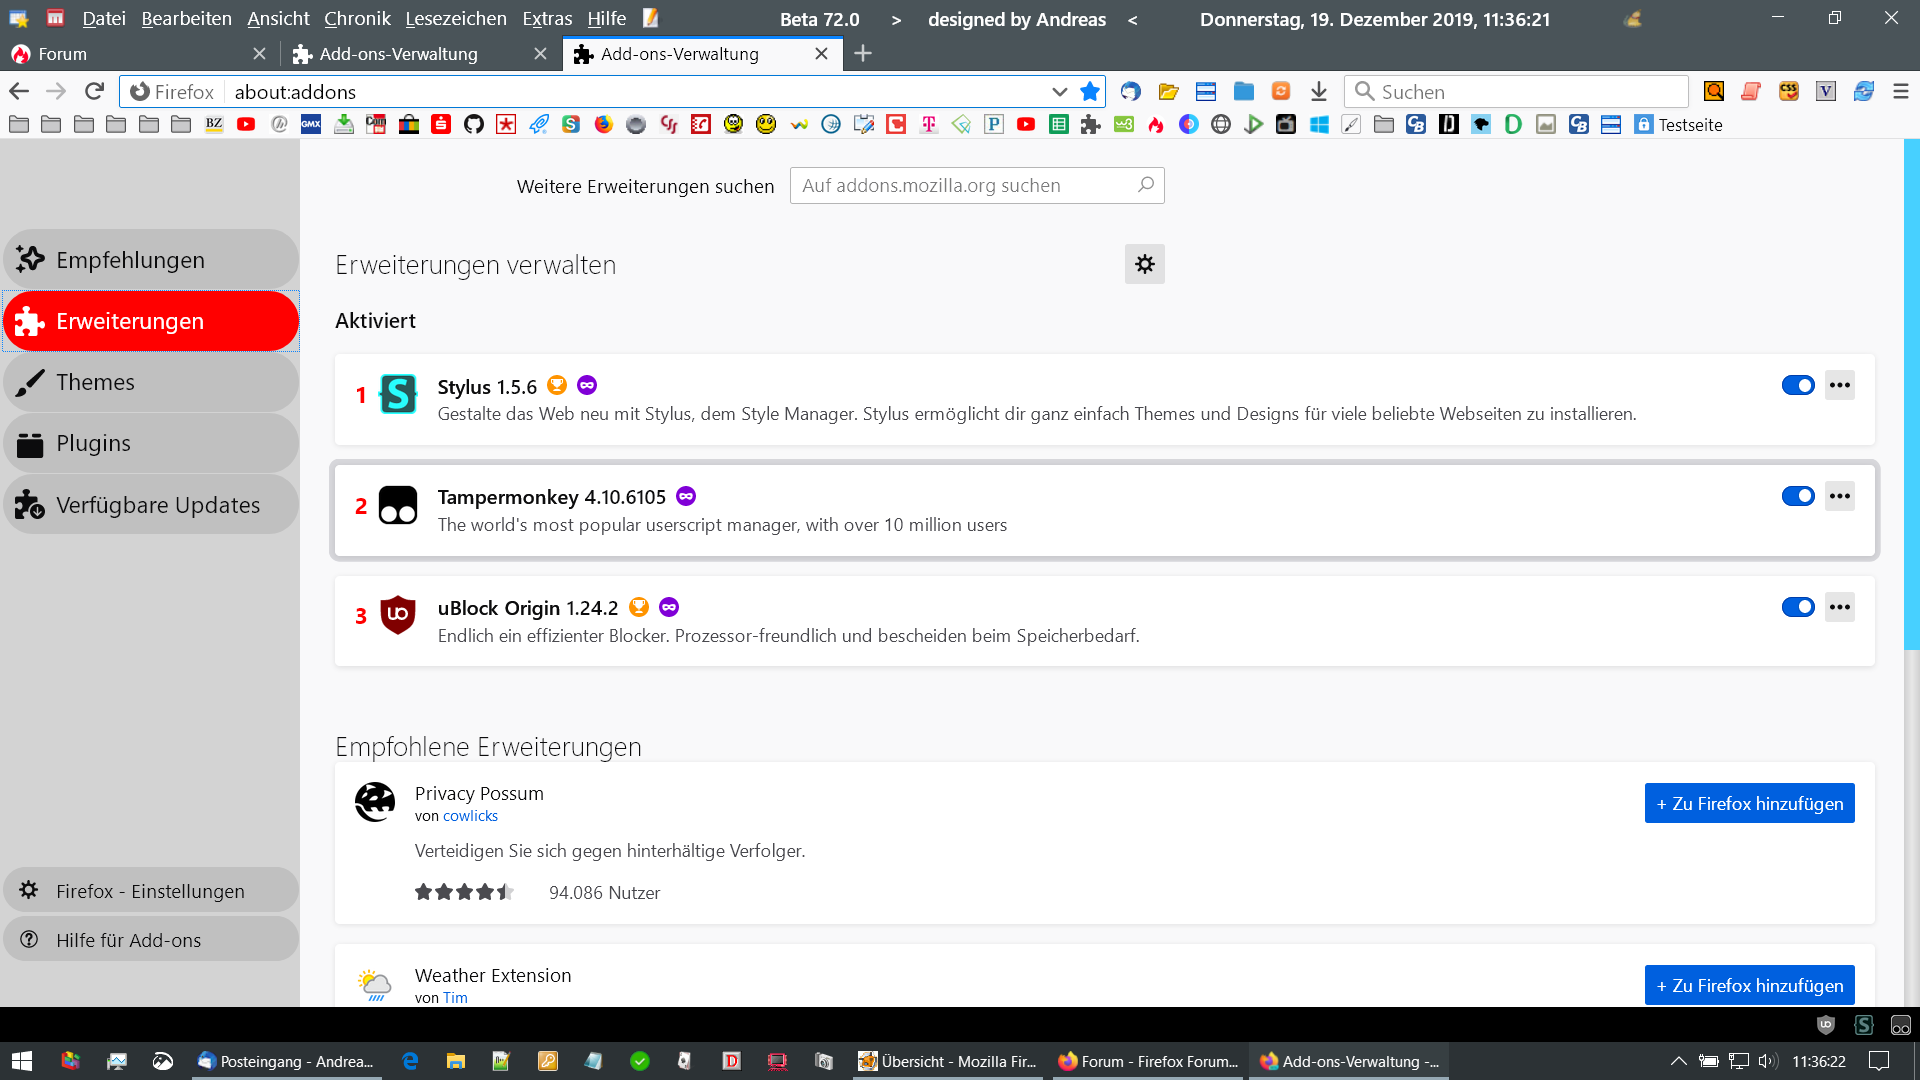Click the uBlock Origin shield icon

click(398, 615)
